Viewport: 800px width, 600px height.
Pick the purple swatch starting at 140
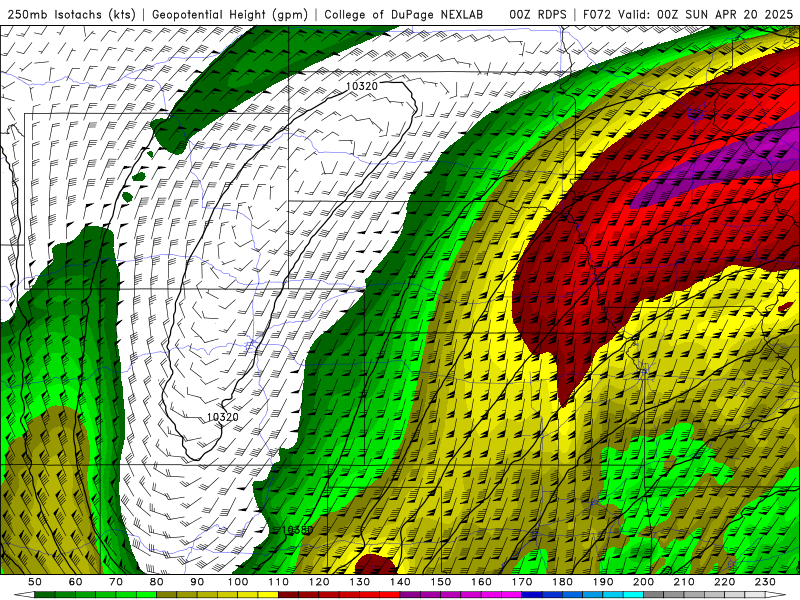410,595
